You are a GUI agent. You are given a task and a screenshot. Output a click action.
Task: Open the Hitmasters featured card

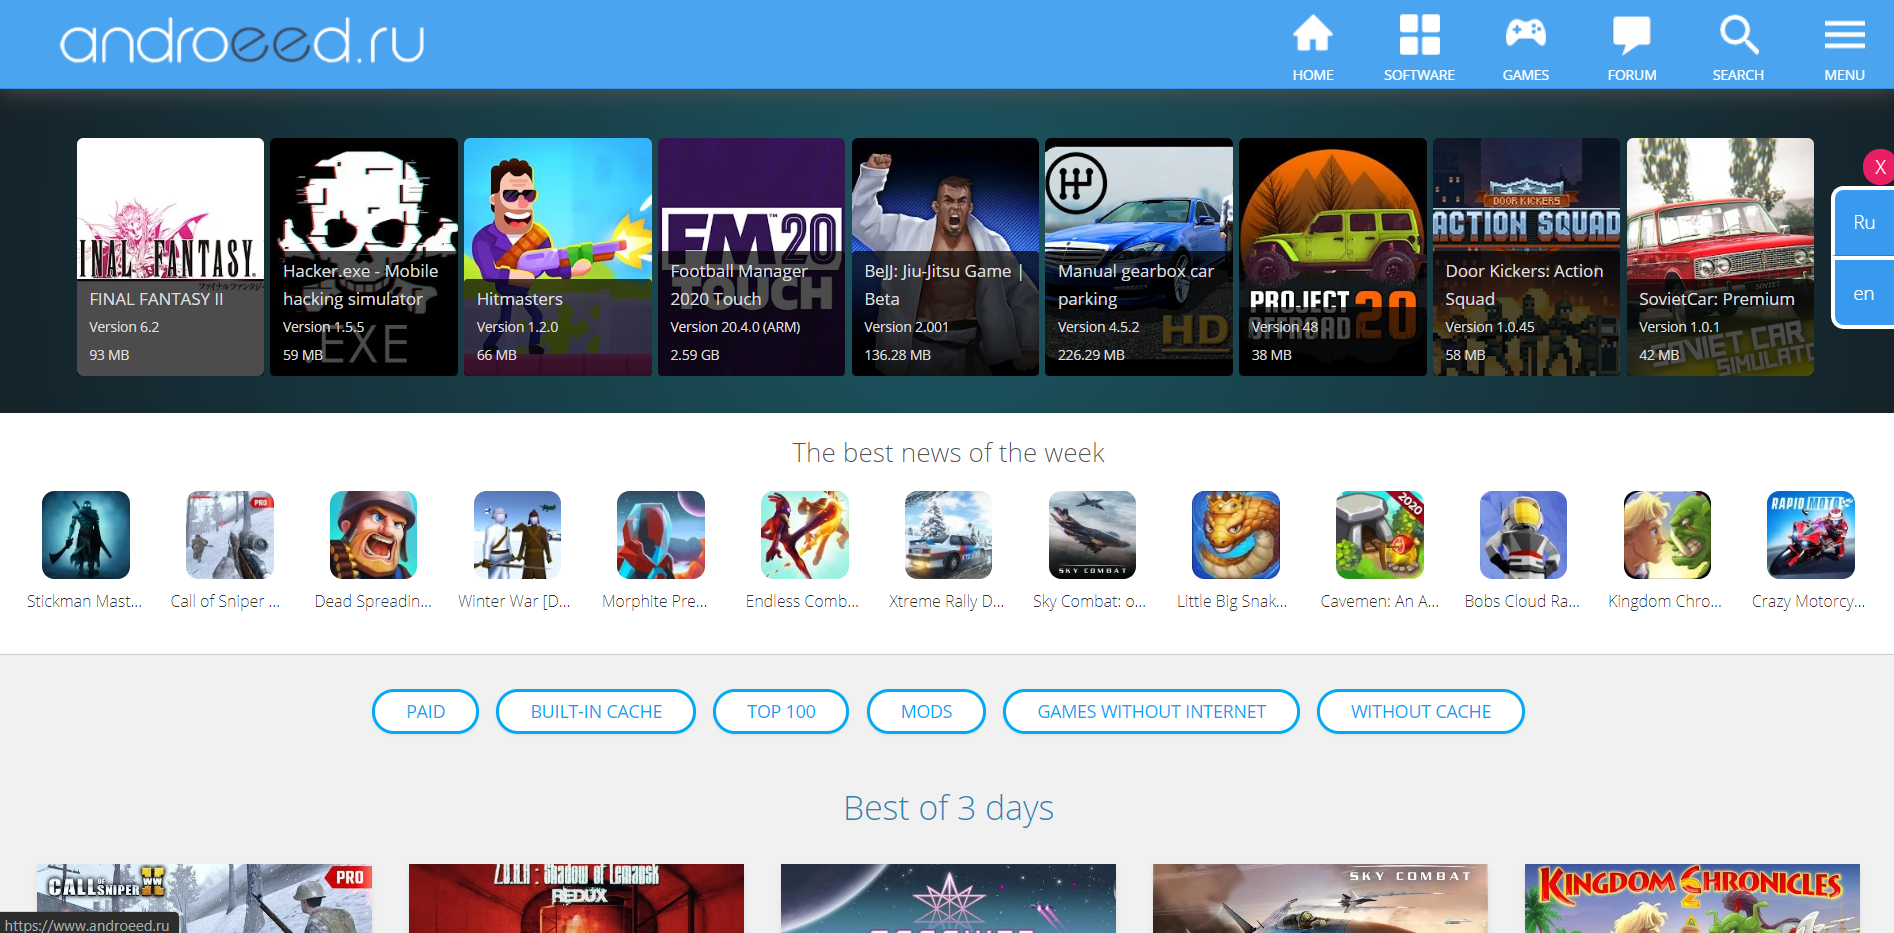(558, 257)
